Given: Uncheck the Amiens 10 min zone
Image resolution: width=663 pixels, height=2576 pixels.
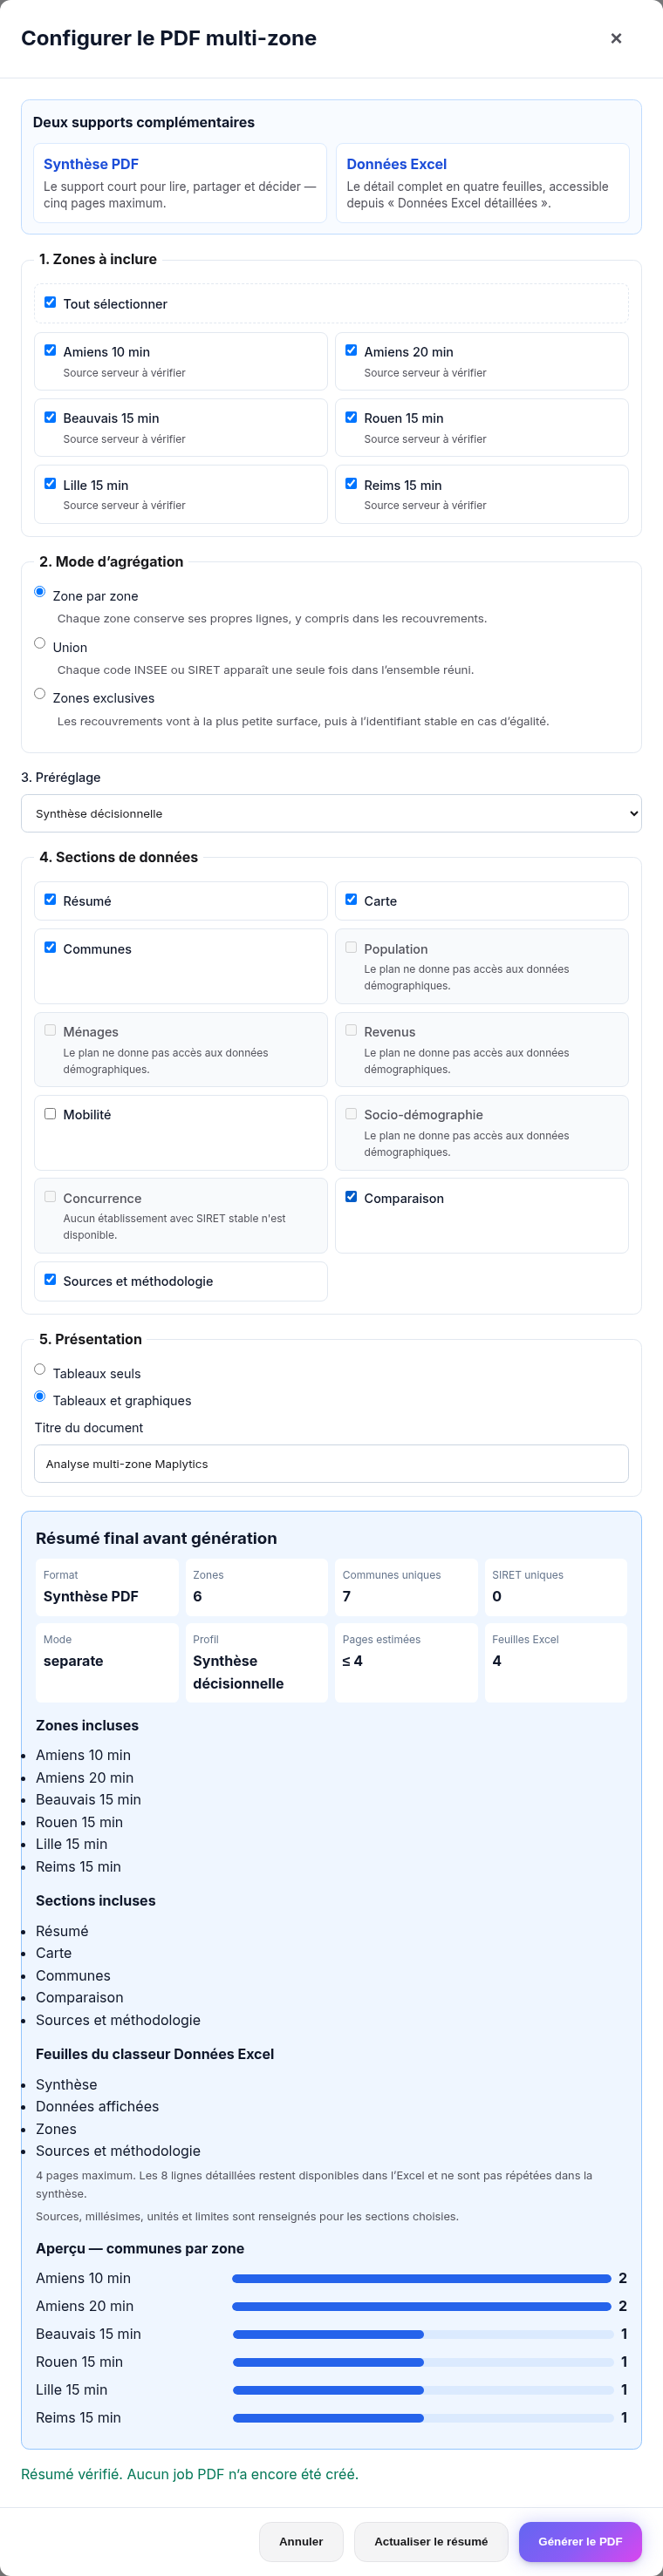Looking at the screenshot, I should point(50,350).
